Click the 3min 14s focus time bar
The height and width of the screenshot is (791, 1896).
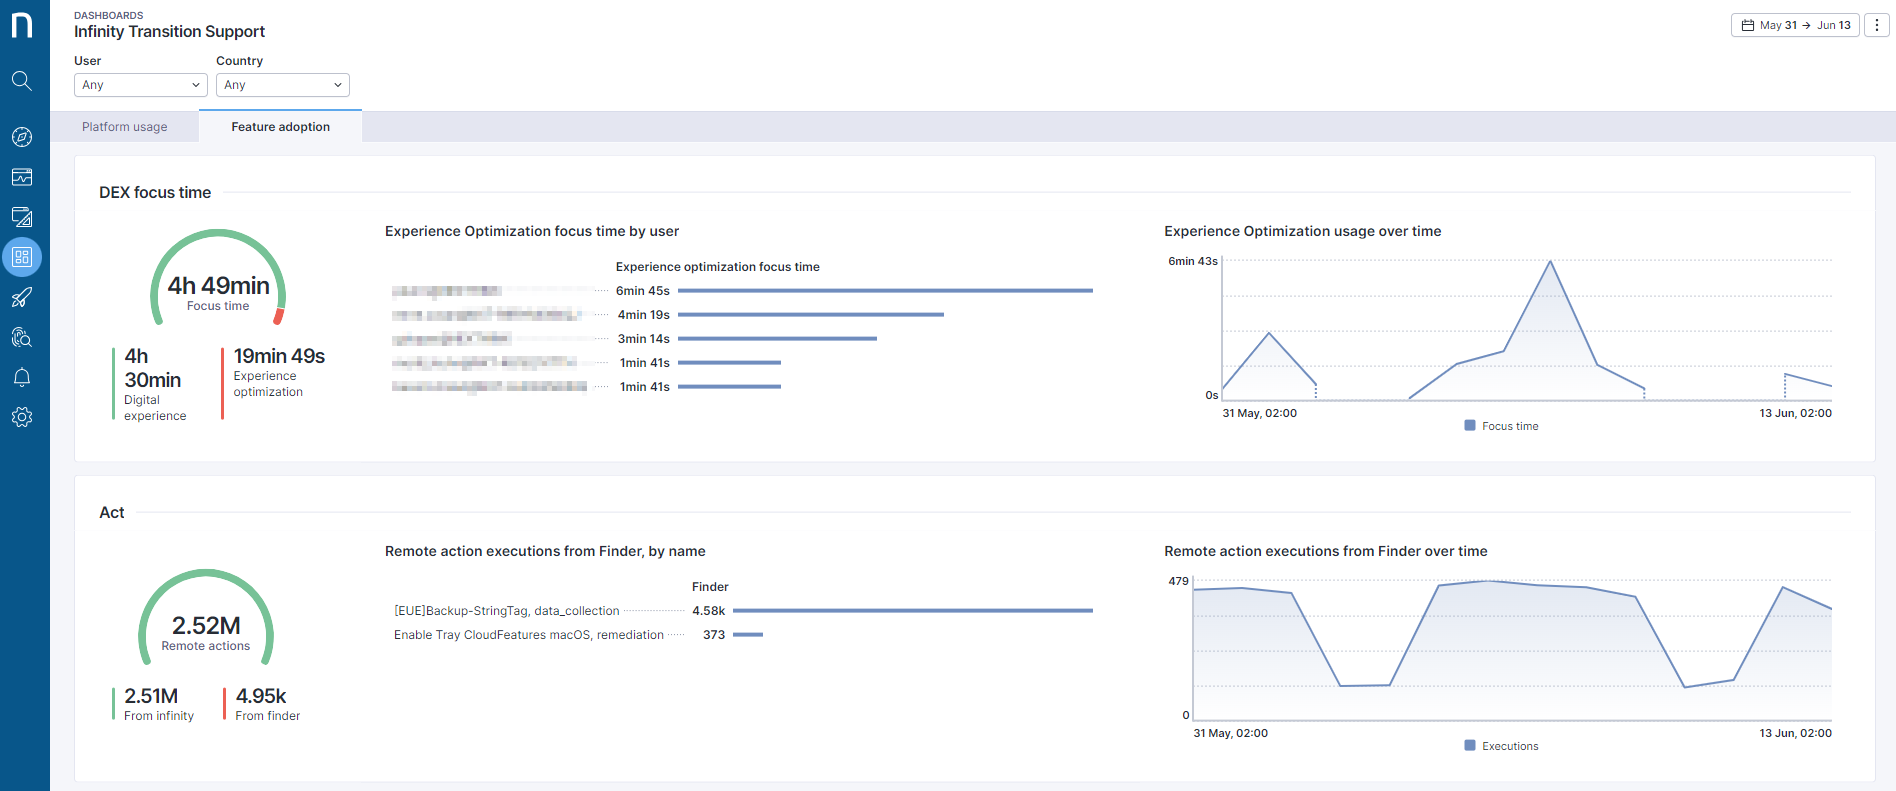[777, 339]
